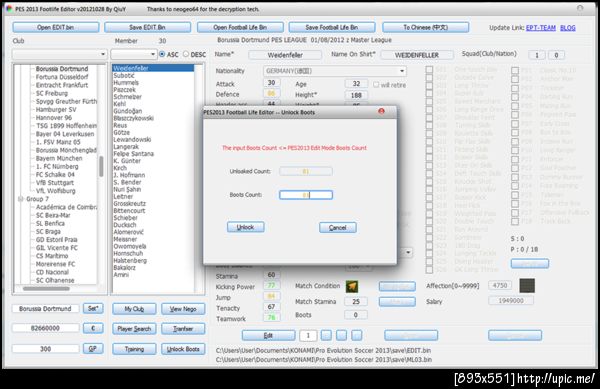
Task: Tick the GK Long Throw checkbox
Action: point(429,270)
